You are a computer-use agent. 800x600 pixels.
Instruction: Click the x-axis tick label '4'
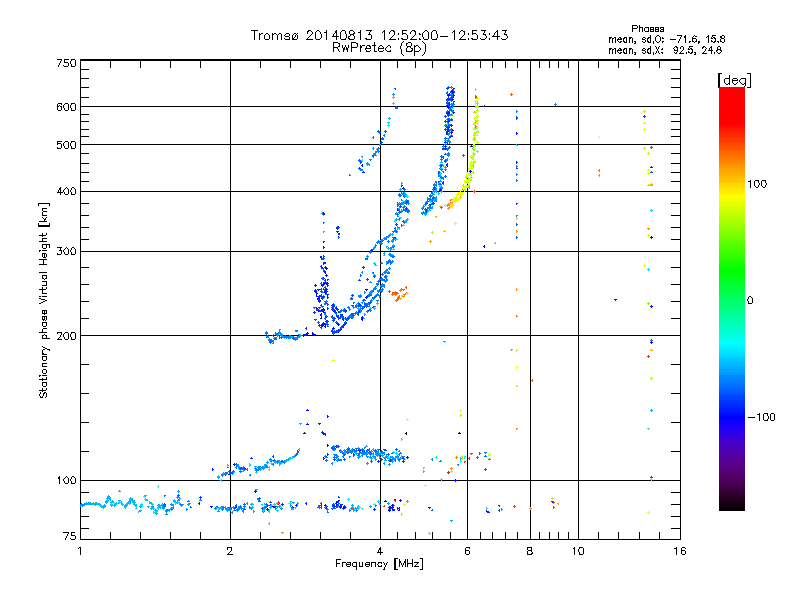pyautogui.click(x=380, y=551)
